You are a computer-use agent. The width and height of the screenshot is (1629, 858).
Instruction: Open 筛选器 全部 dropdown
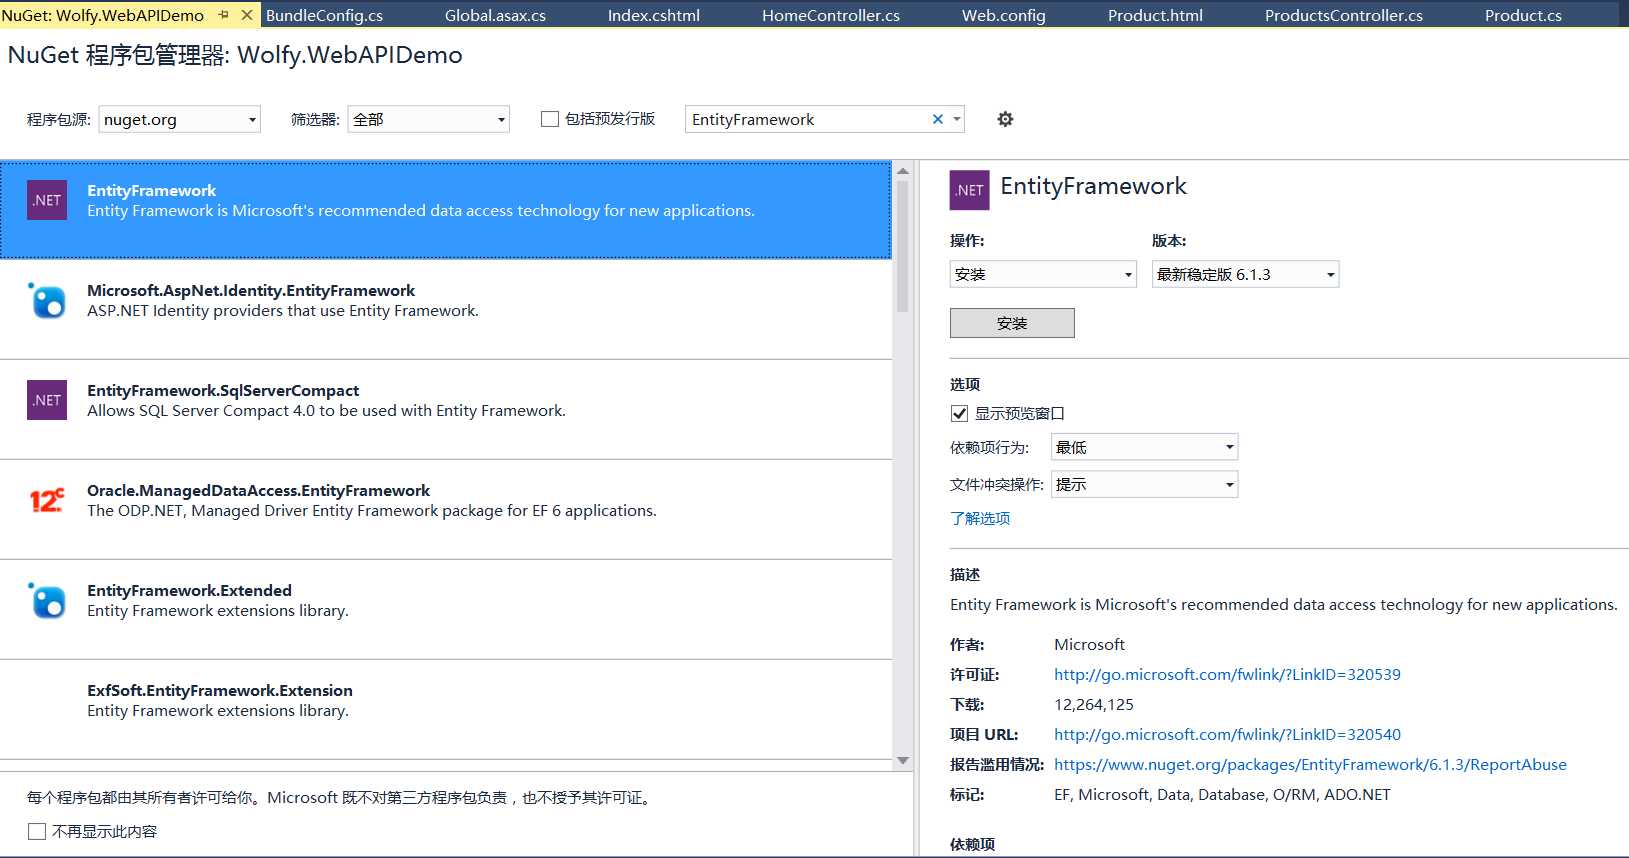[428, 119]
